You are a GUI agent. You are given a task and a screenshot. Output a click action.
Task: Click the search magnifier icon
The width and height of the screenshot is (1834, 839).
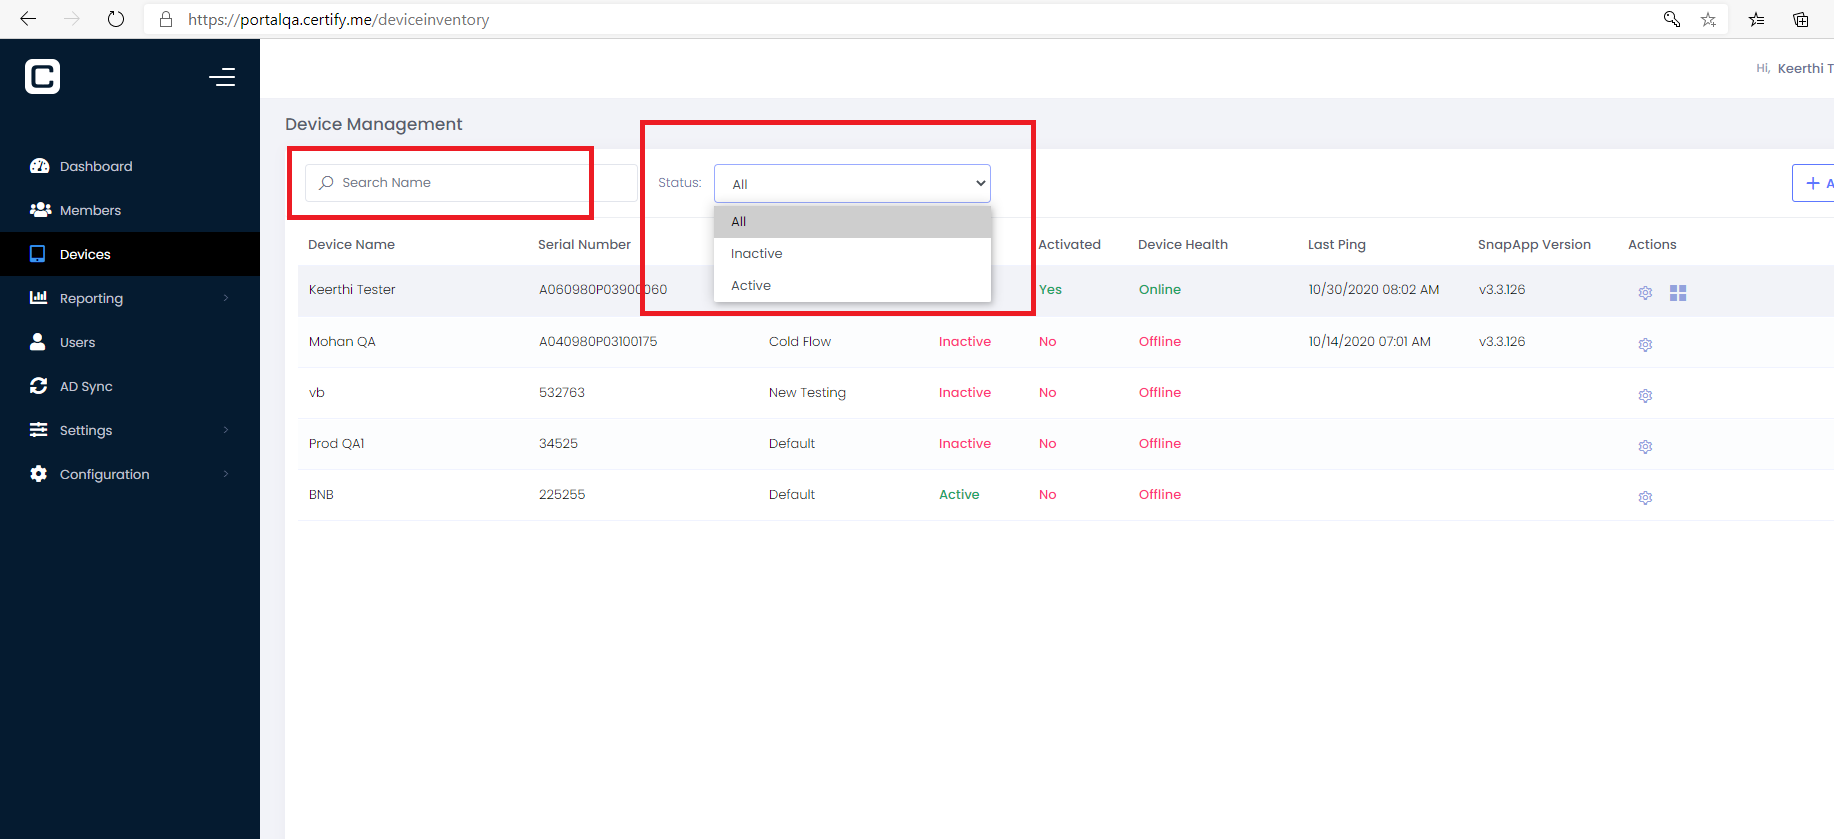[326, 182]
